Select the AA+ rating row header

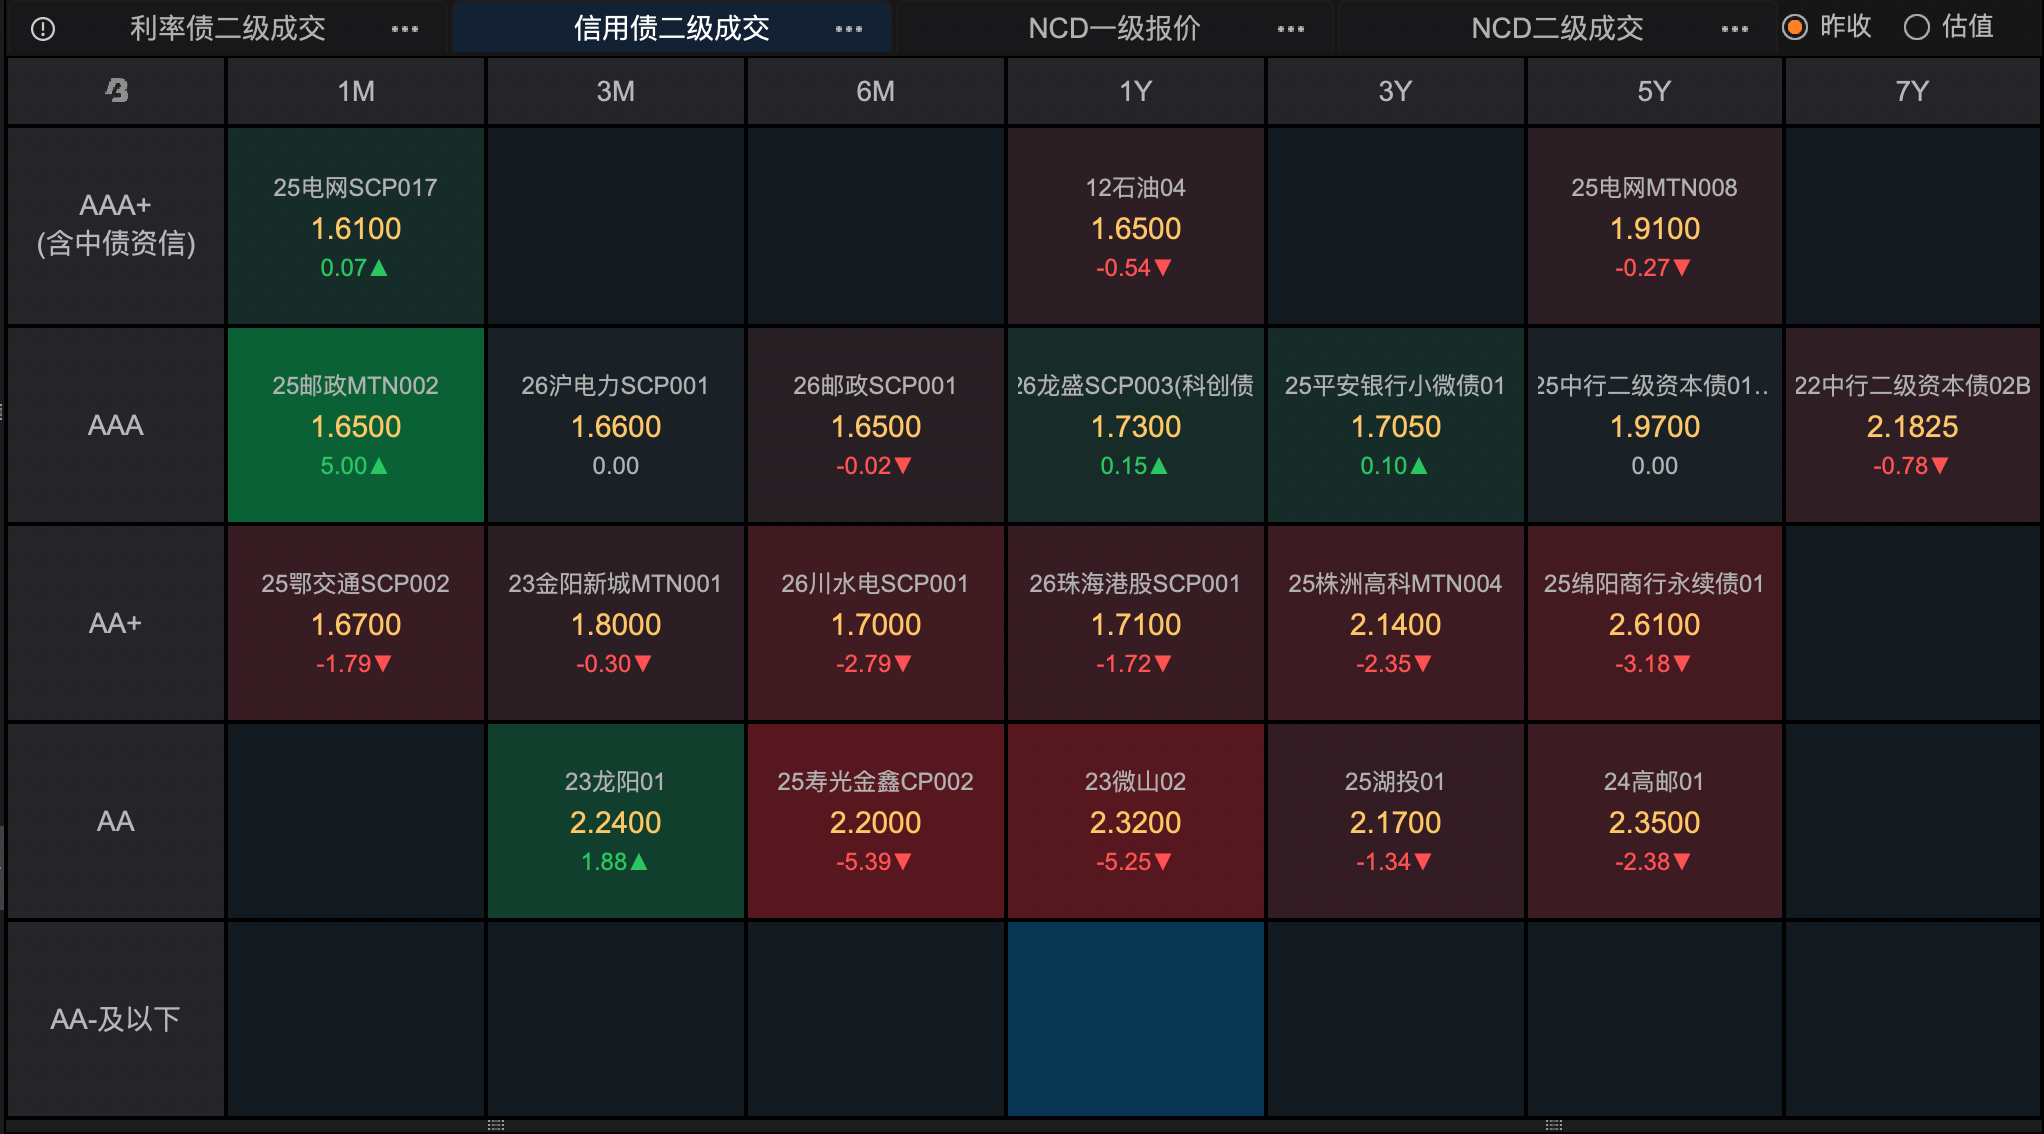pos(116,623)
